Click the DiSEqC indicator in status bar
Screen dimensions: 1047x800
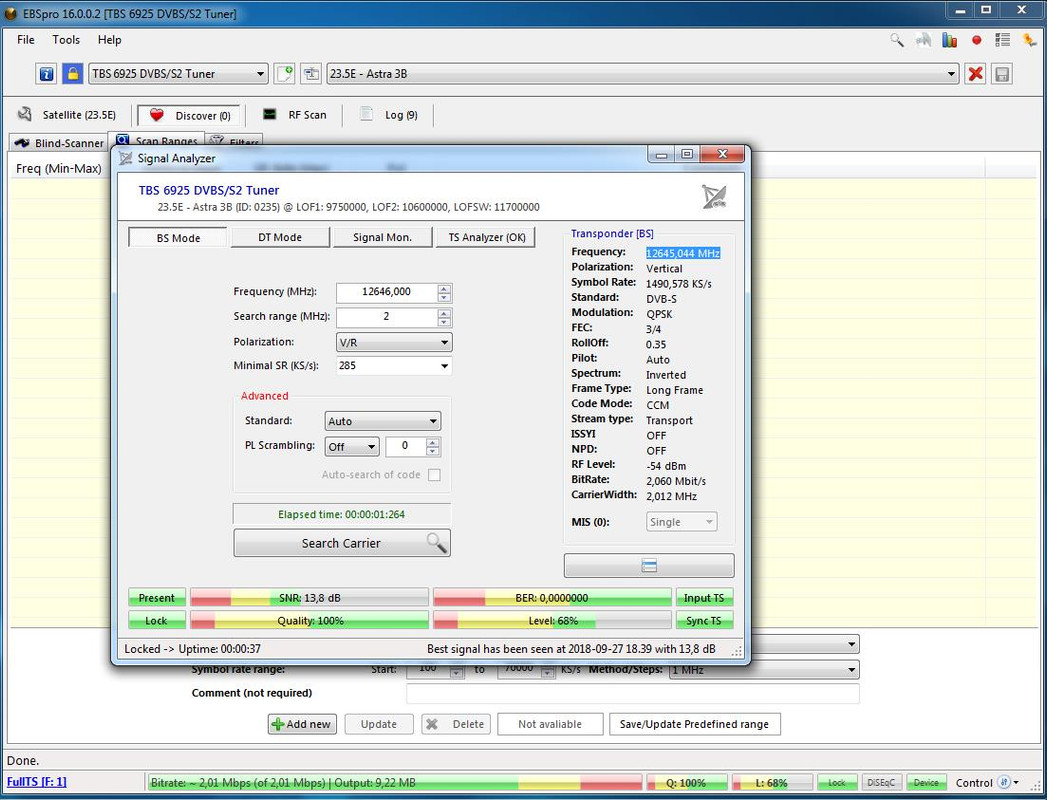click(881, 783)
